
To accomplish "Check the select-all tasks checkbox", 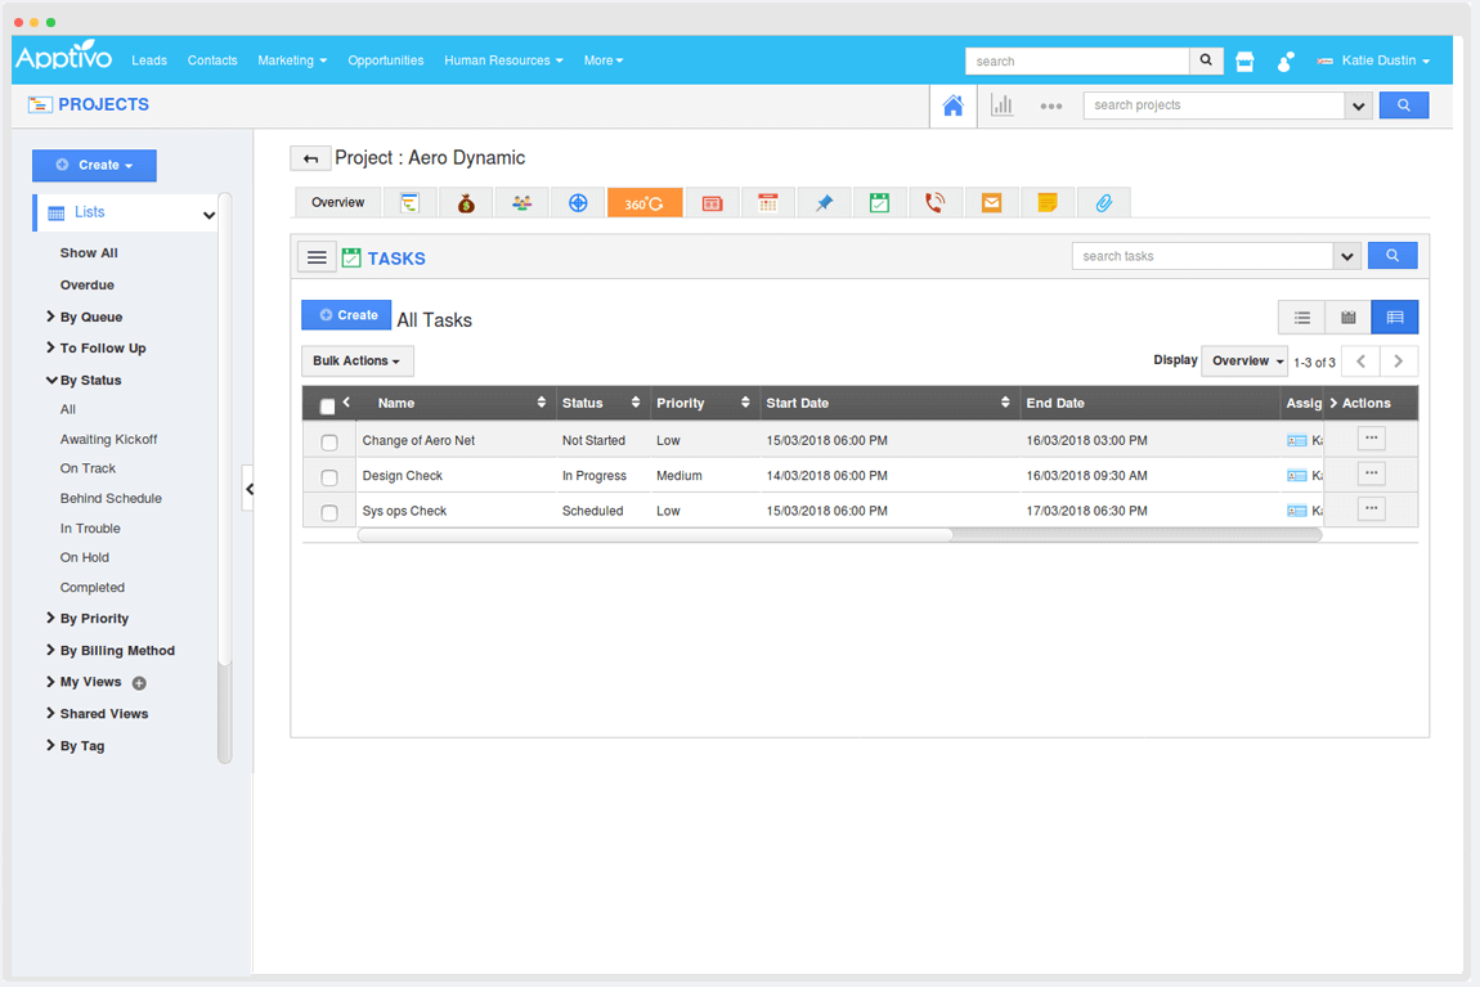I will click(x=328, y=405).
